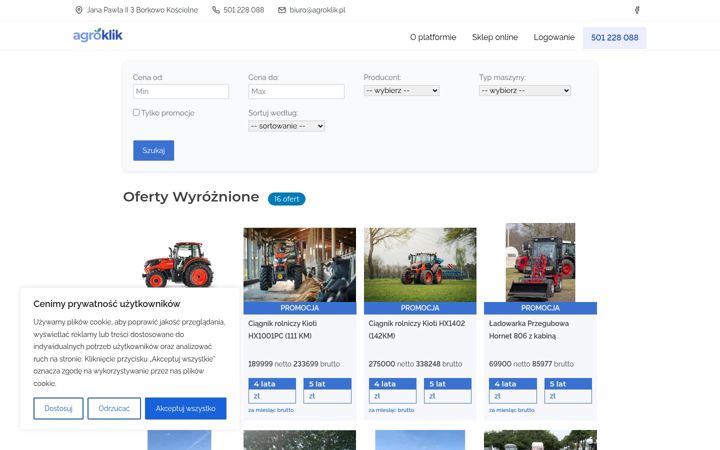Open Ładowarka Przegubowa Hornet 806 title
Viewport: 720px width, 450px height.
click(529, 330)
